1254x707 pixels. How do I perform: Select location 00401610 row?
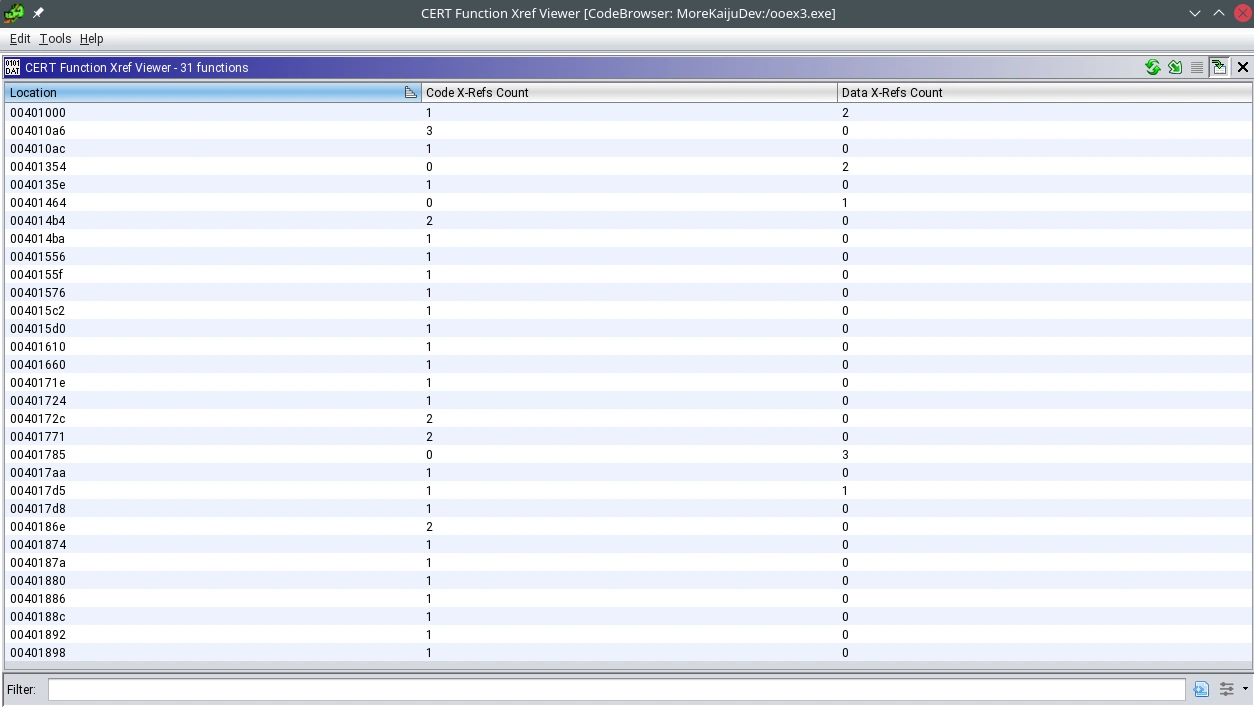pos(627,347)
